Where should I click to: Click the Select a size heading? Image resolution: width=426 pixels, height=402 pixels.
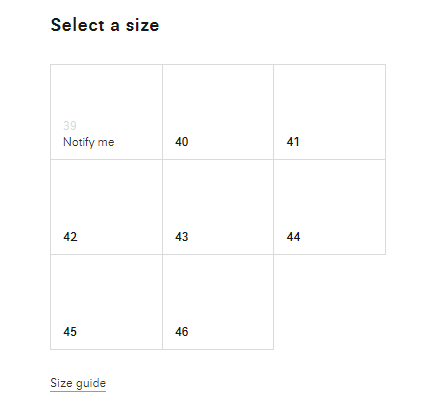[105, 25]
